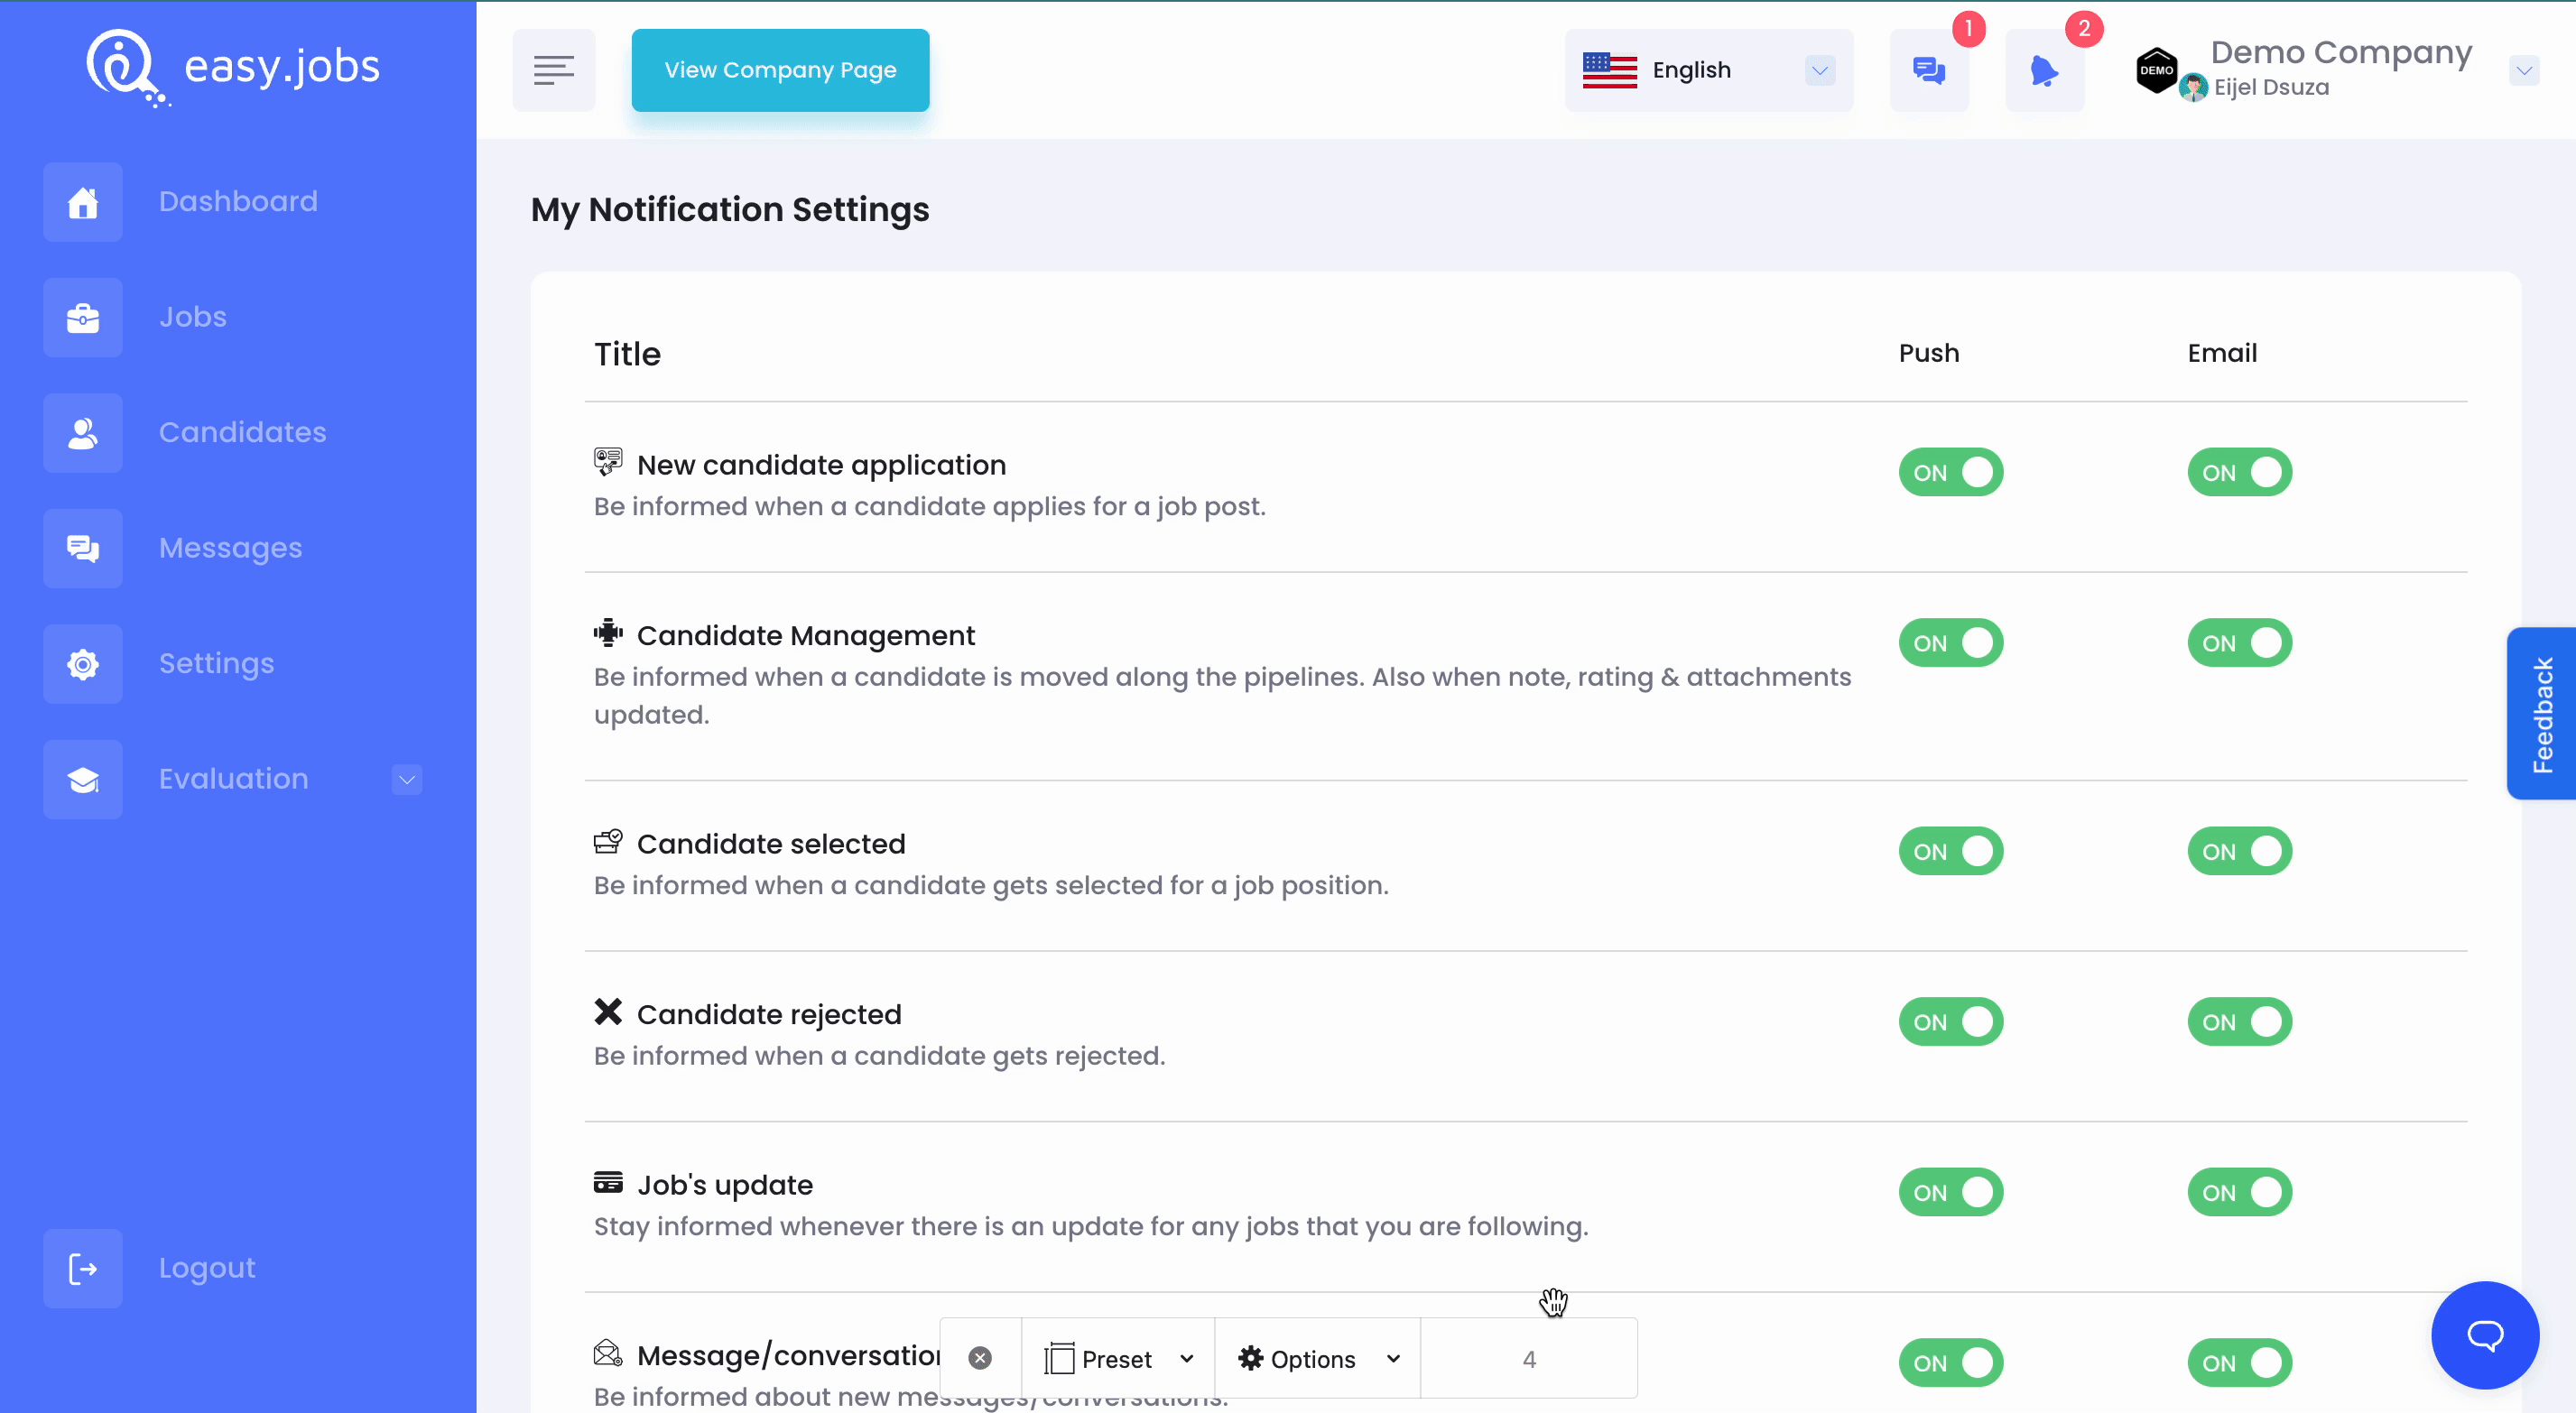Screen dimensions: 2576x1413
Task: Click the Dashboard home icon
Action: point(80,202)
